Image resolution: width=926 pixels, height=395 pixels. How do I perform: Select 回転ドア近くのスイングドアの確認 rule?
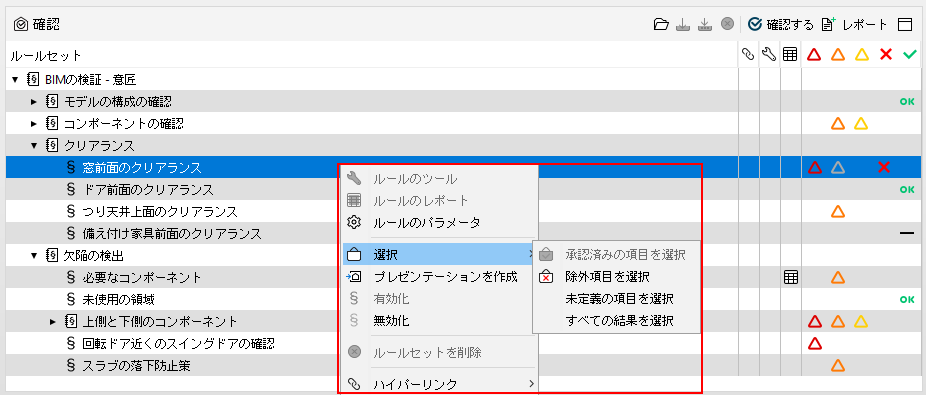(178, 344)
